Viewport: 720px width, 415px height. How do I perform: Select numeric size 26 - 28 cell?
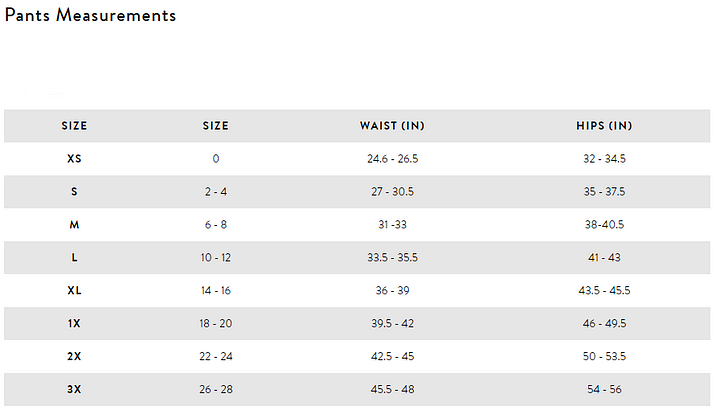(x=216, y=389)
